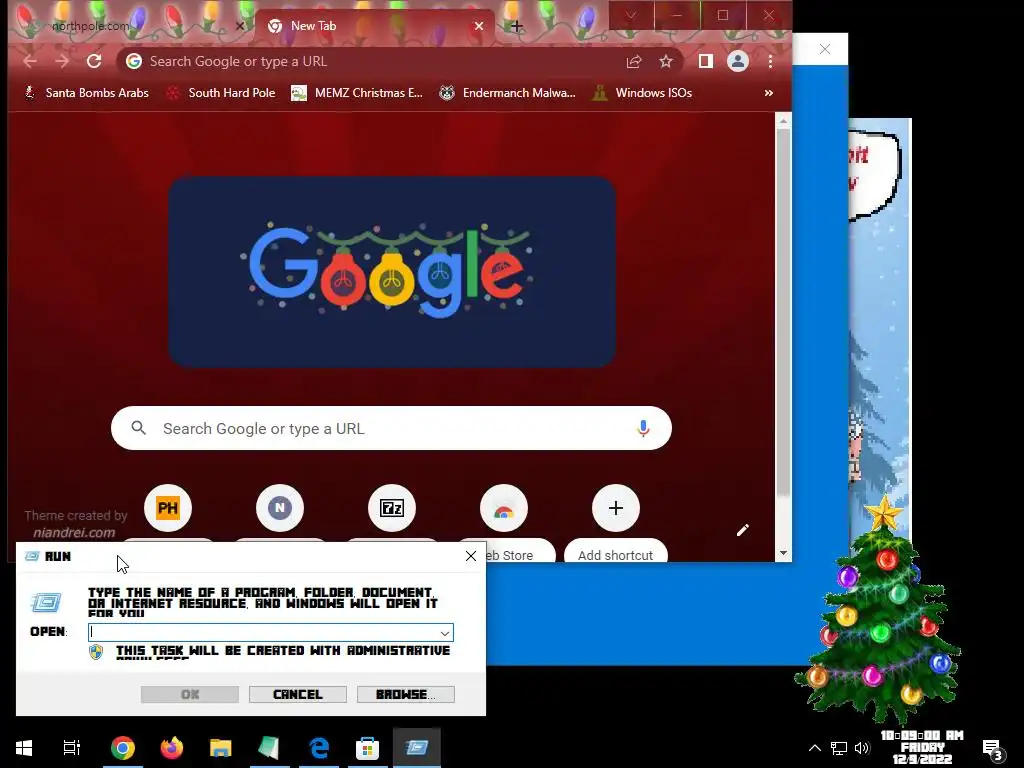Share this page icon in address bar
Screen dimensions: 1024x768
(x=633, y=61)
